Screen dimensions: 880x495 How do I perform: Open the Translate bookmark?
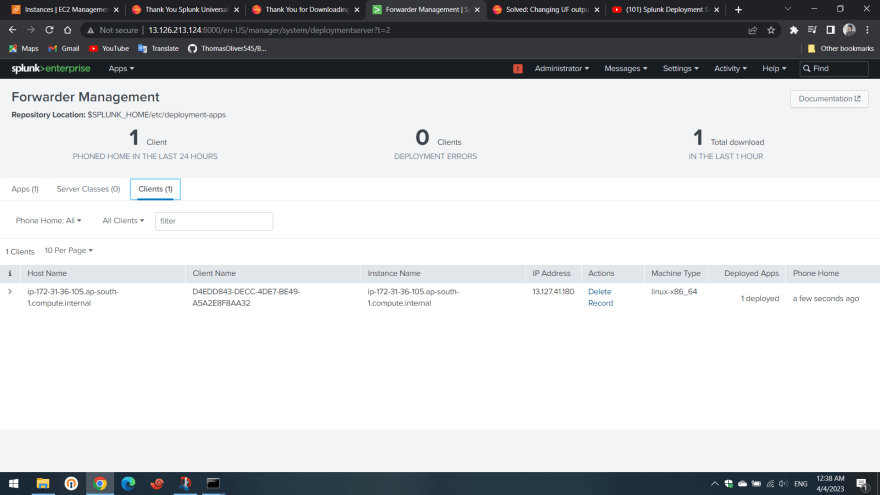pos(158,48)
